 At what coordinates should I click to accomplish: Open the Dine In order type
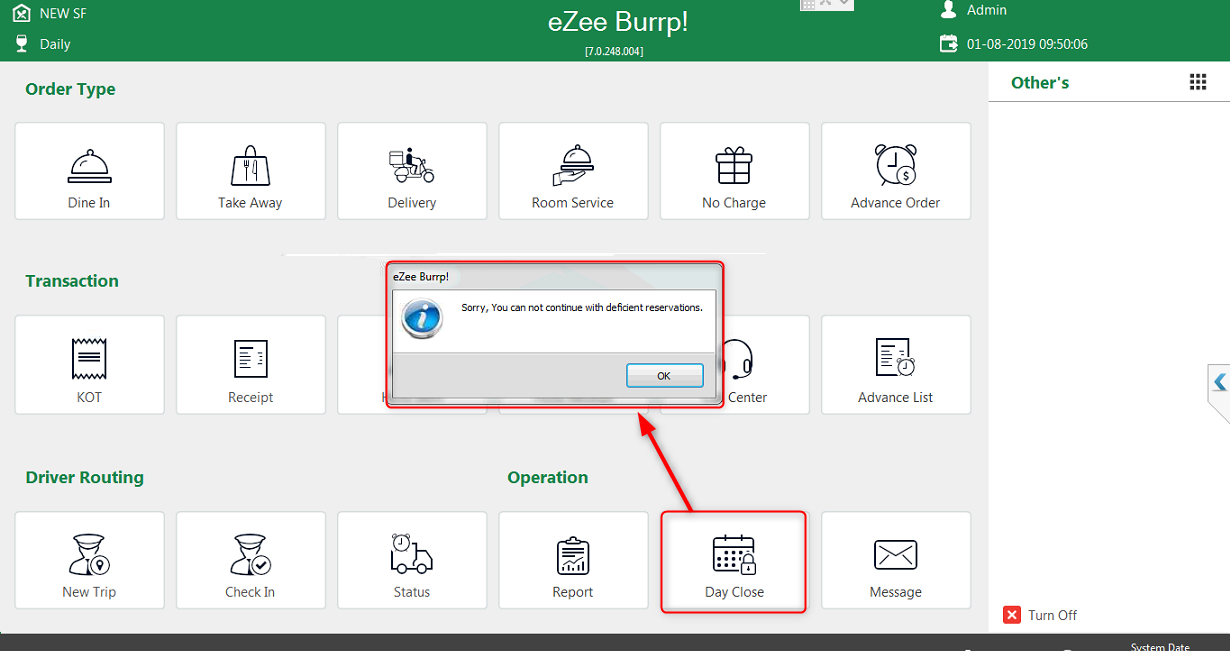(89, 171)
